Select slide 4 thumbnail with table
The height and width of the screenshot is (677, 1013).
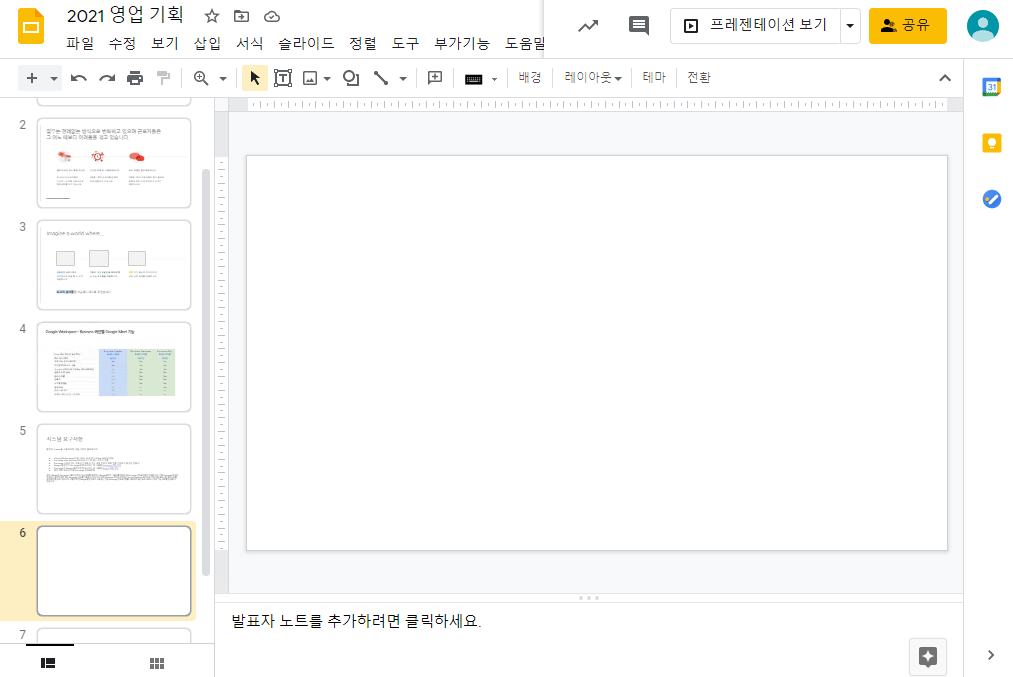tap(114, 367)
